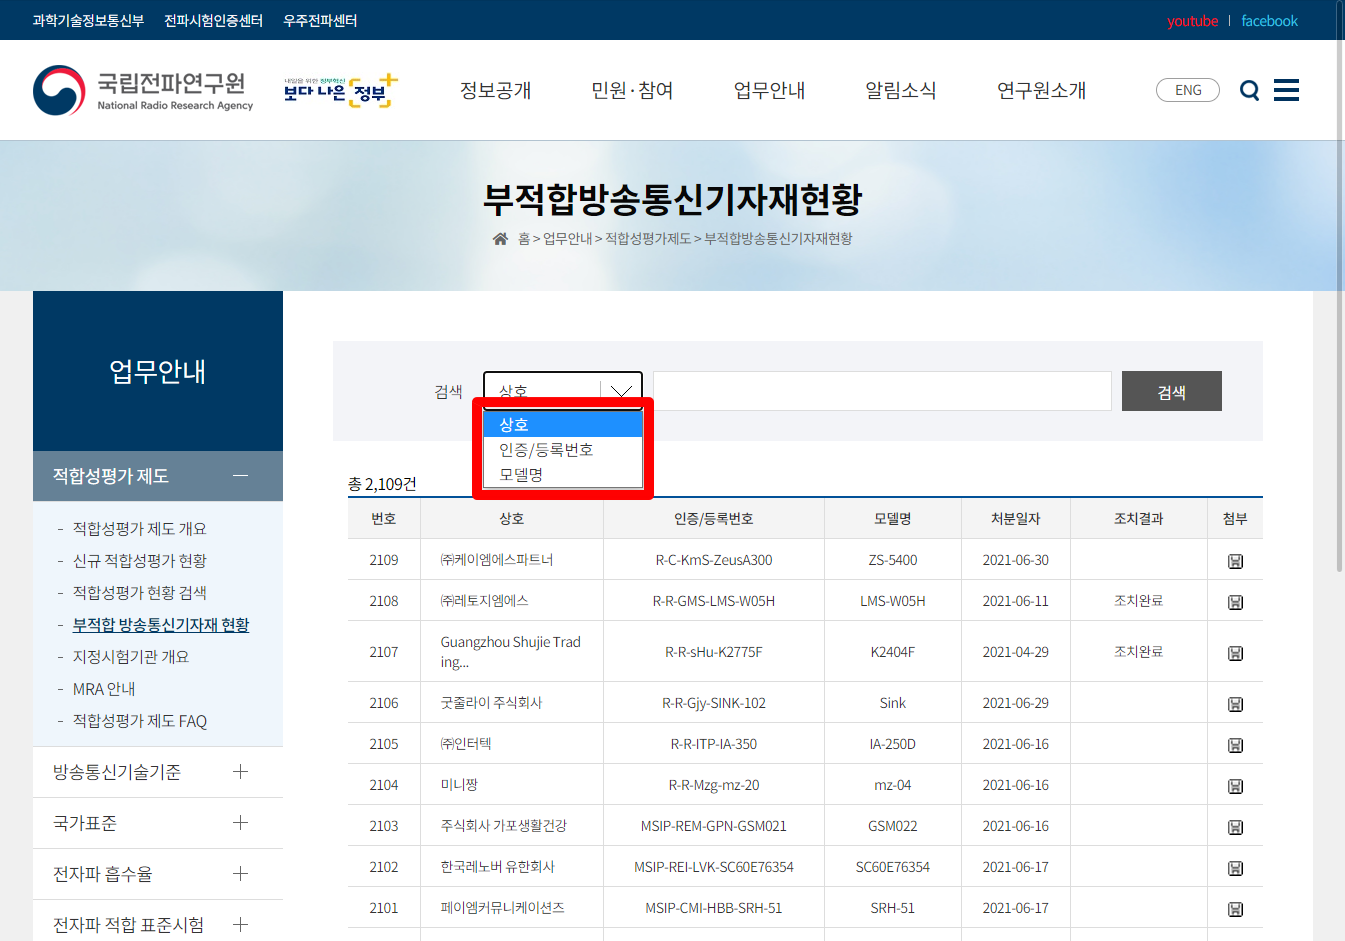
Task: Click breadcrumb link 업무안내
Action: click(567, 239)
